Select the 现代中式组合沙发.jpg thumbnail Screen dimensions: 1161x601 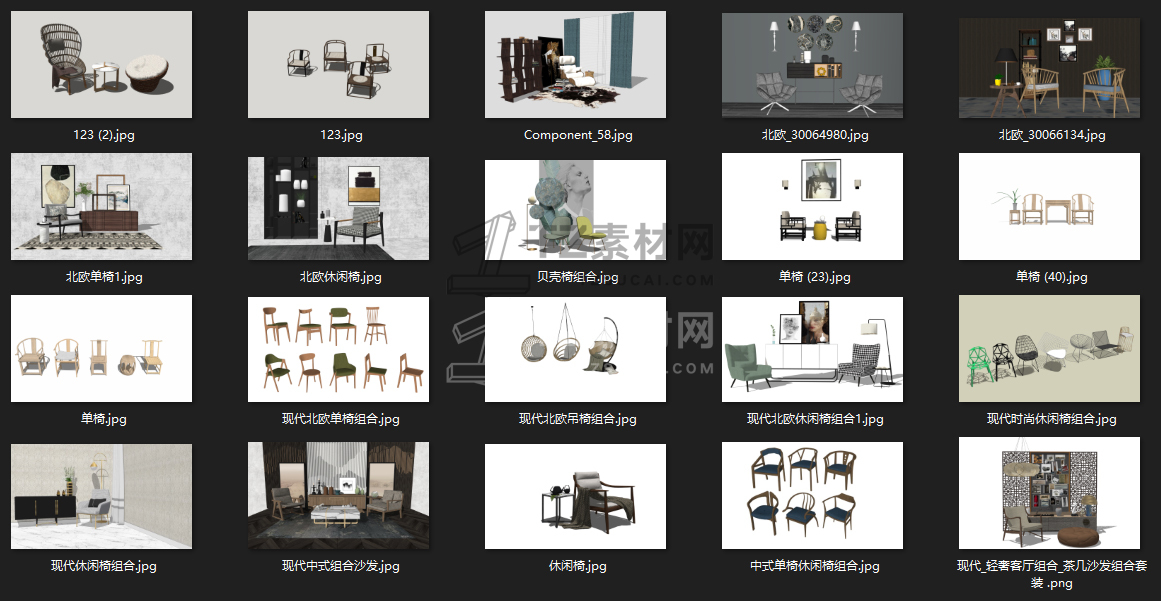point(338,496)
